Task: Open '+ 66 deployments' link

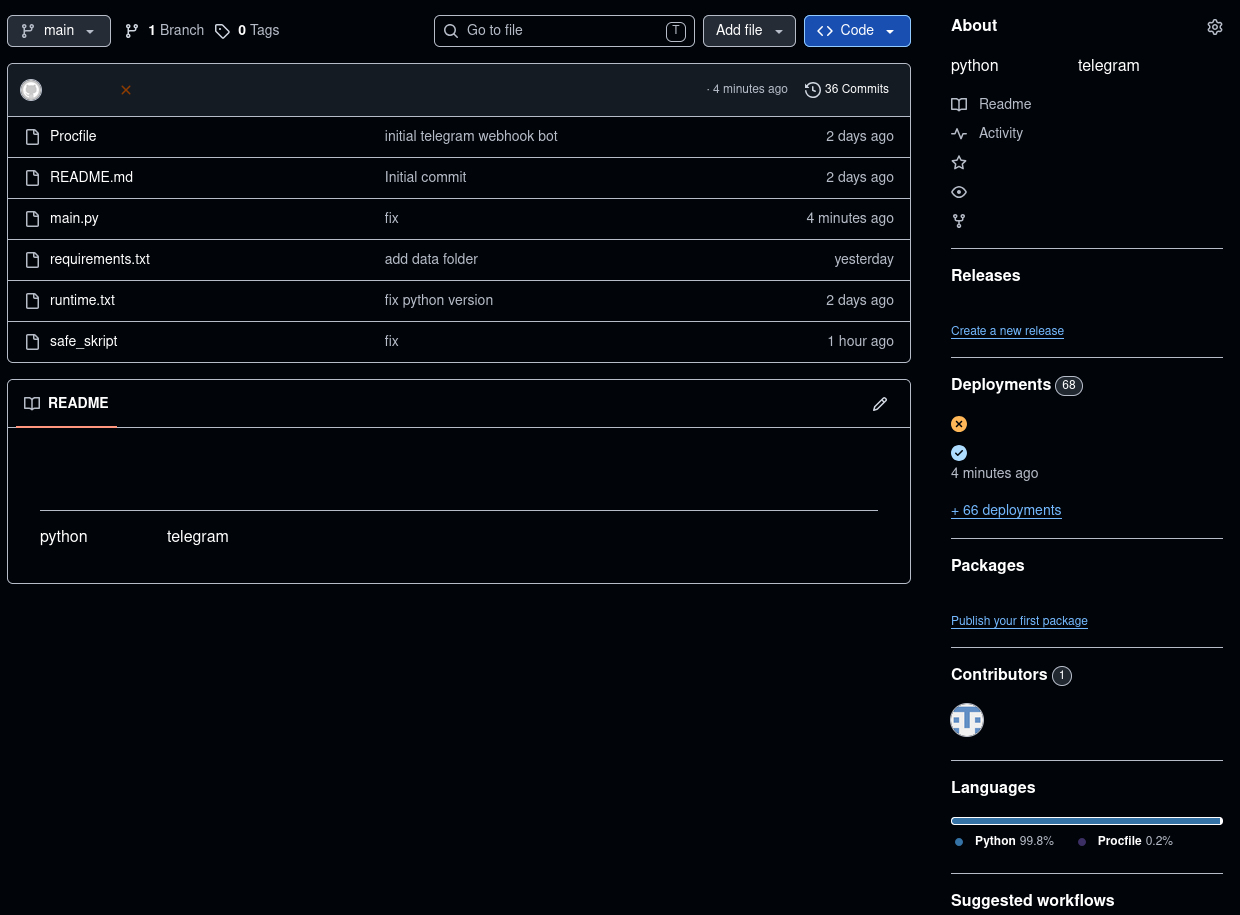Action: (x=1006, y=510)
